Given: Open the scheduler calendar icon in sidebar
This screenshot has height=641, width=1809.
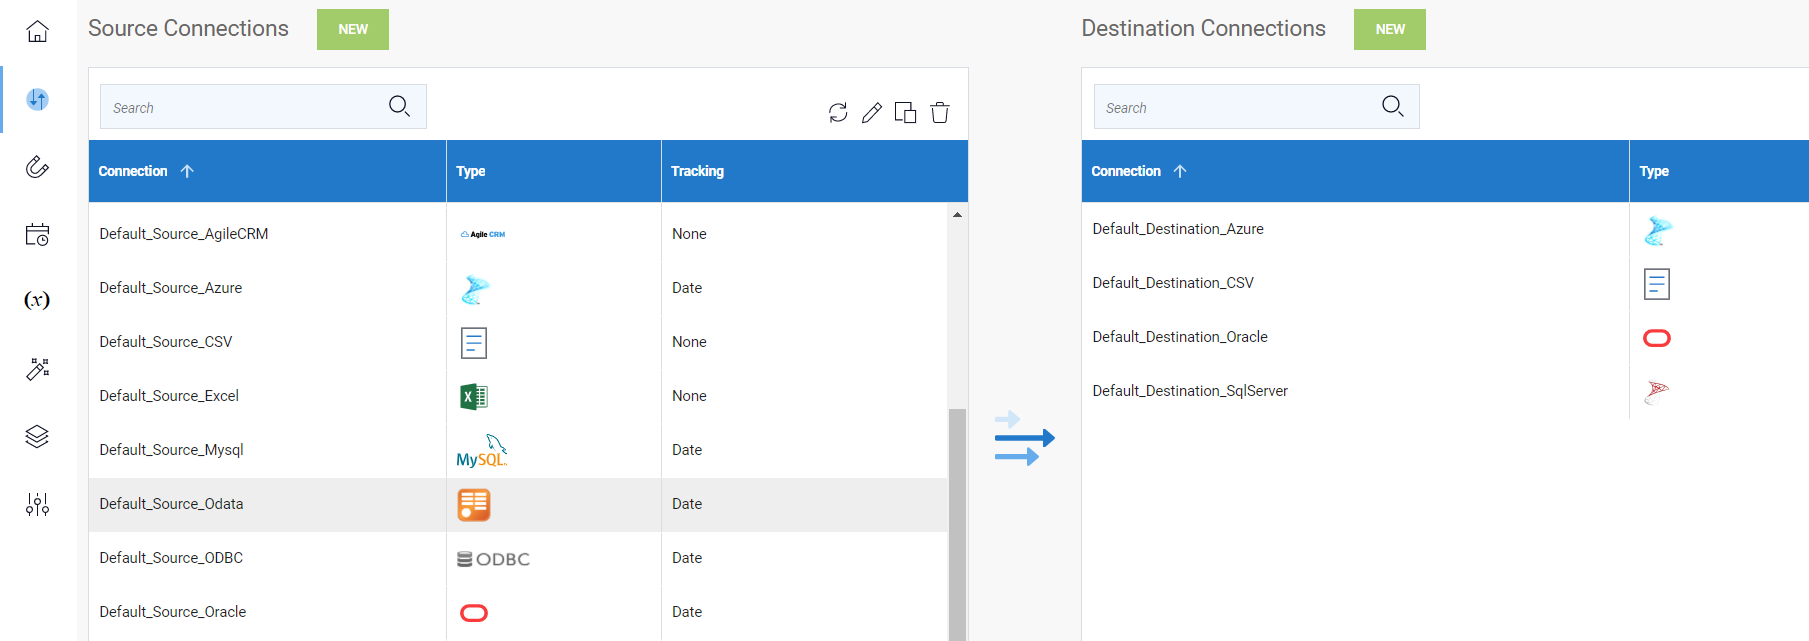Looking at the screenshot, I should [37, 234].
